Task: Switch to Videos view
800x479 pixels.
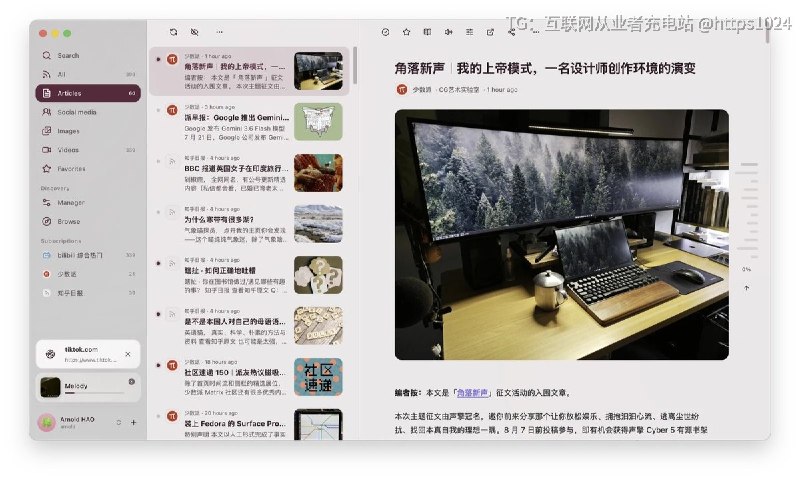Action: tap(88, 150)
